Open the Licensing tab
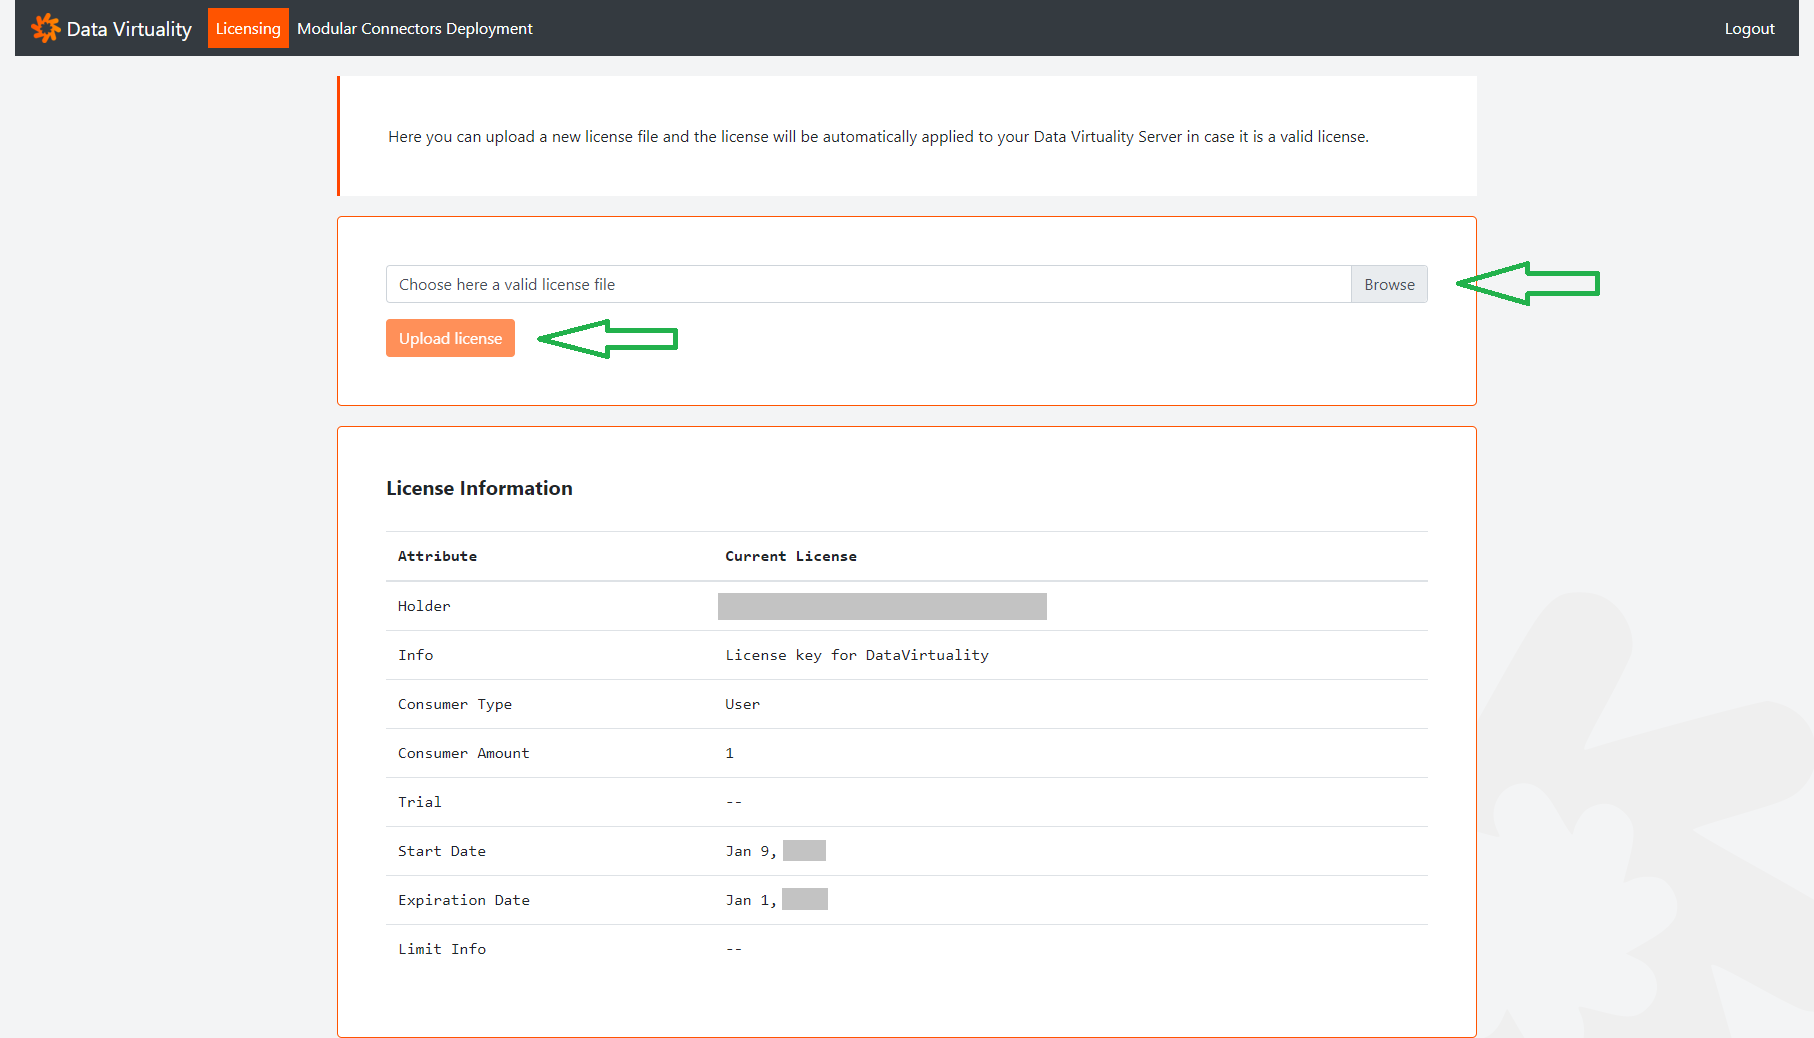Image resolution: width=1814 pixels, height=1038 pixels. pyautogui.click(x=248, y=28)
